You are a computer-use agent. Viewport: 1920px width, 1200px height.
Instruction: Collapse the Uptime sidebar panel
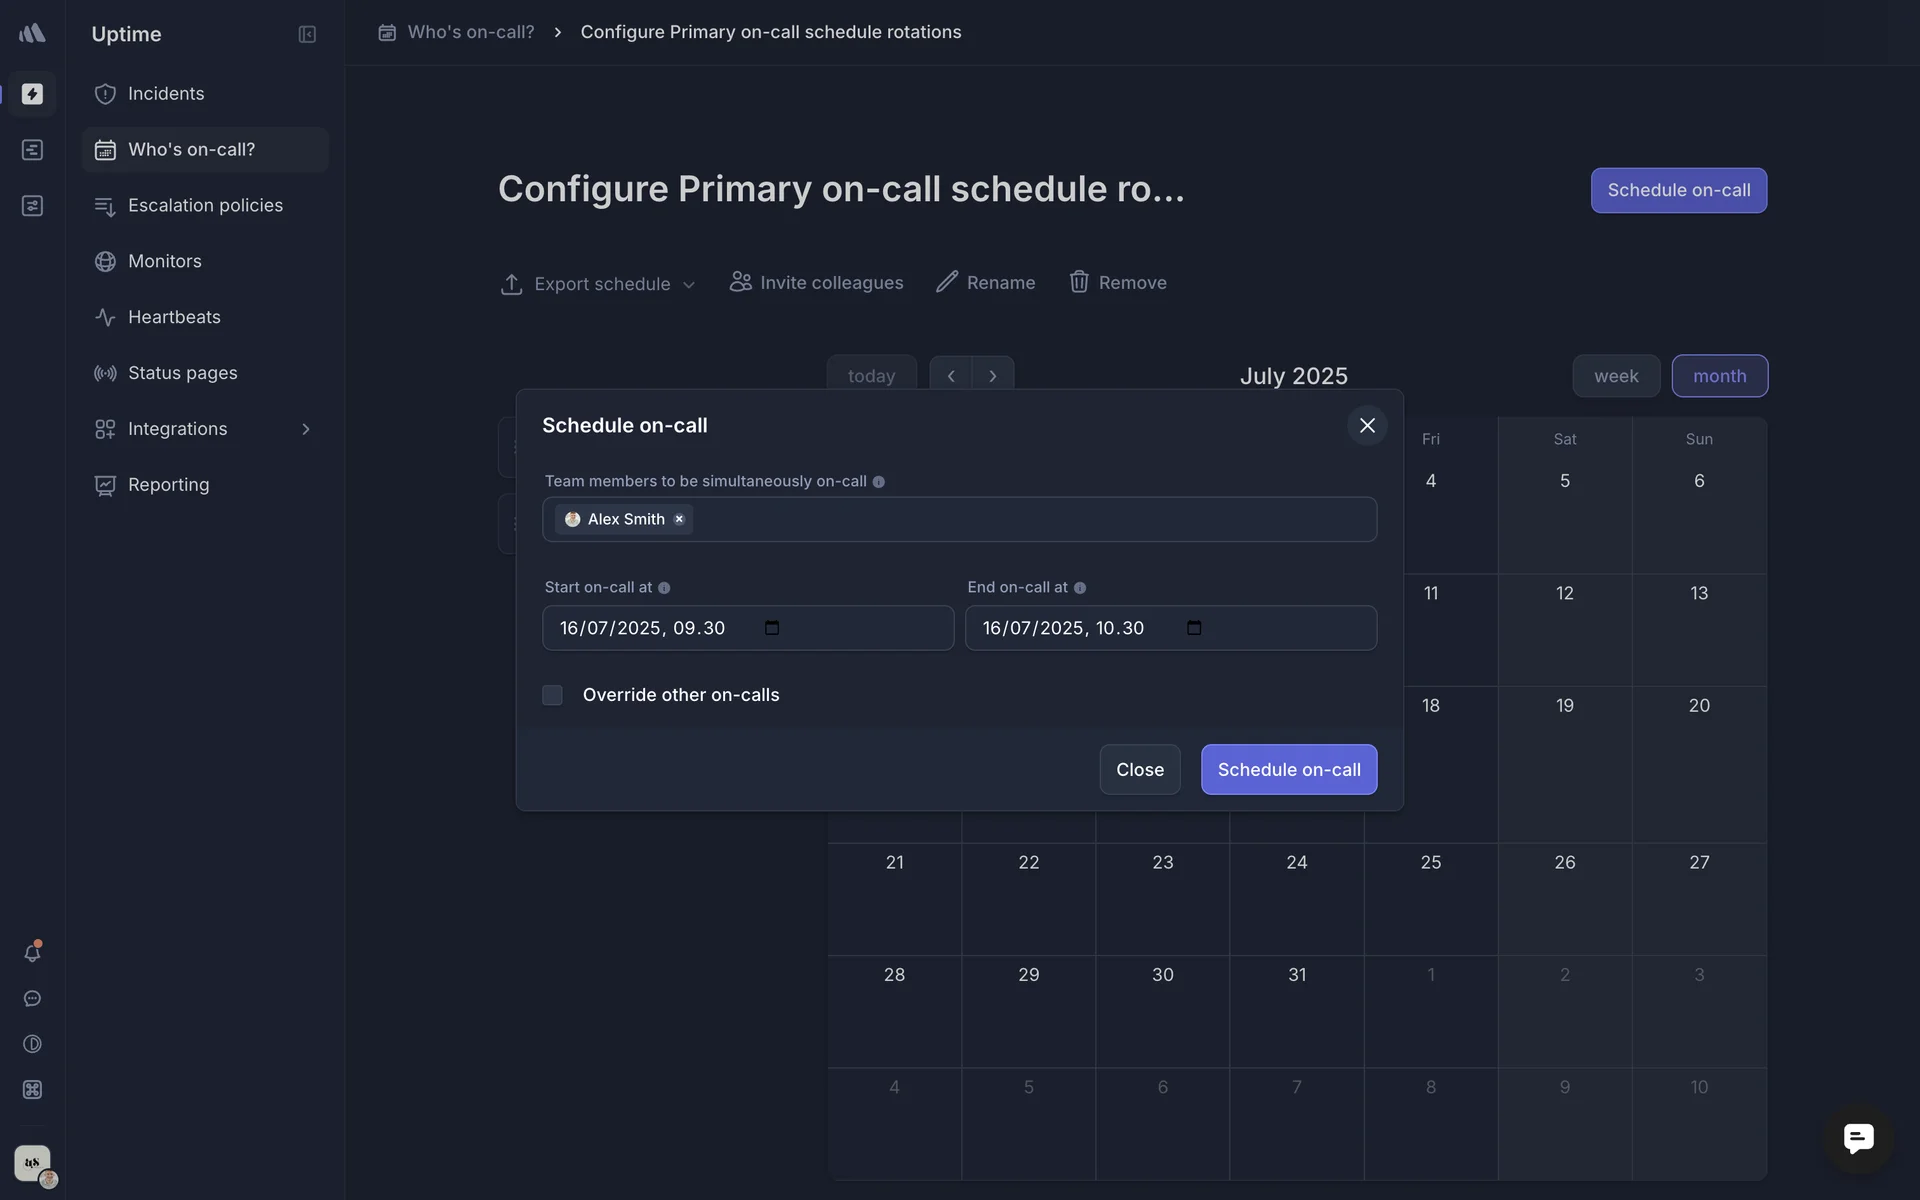coord(307,35)
